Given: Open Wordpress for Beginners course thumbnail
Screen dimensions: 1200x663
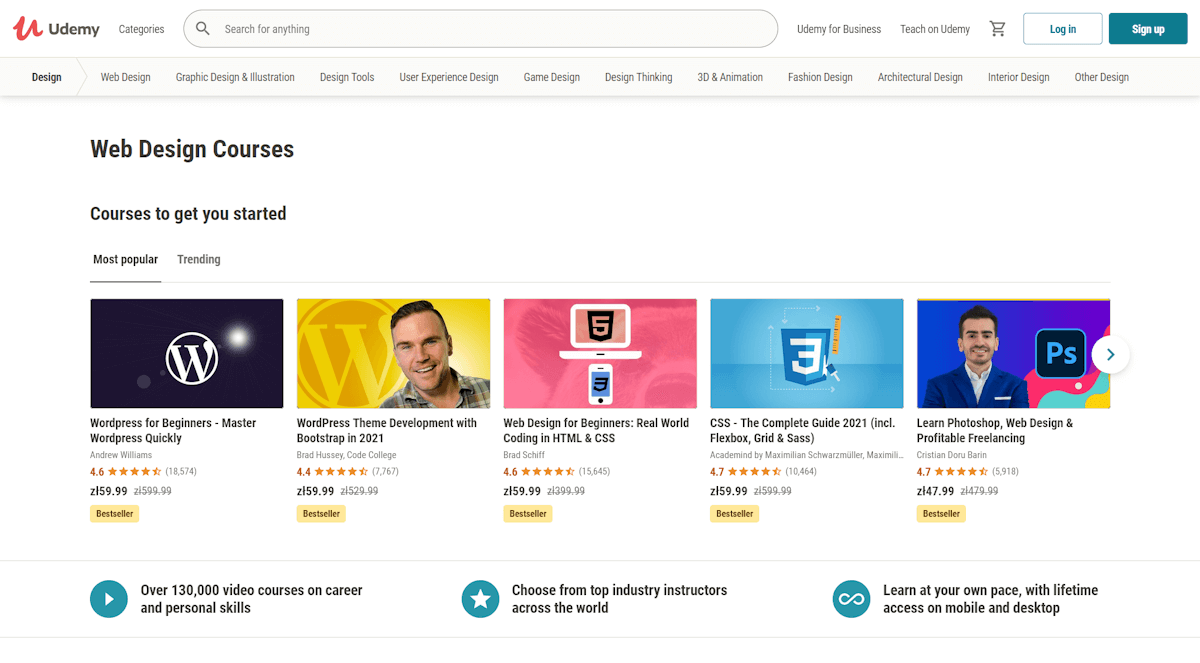Looking at the screenshot, I should click(187, 353).
